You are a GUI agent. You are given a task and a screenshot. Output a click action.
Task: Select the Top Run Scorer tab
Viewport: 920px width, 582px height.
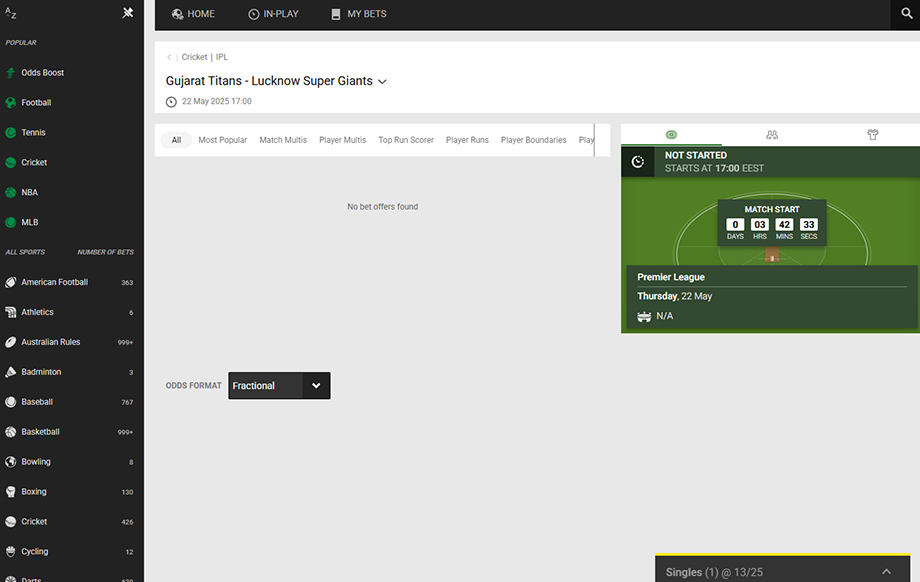(x=406, y=140)
